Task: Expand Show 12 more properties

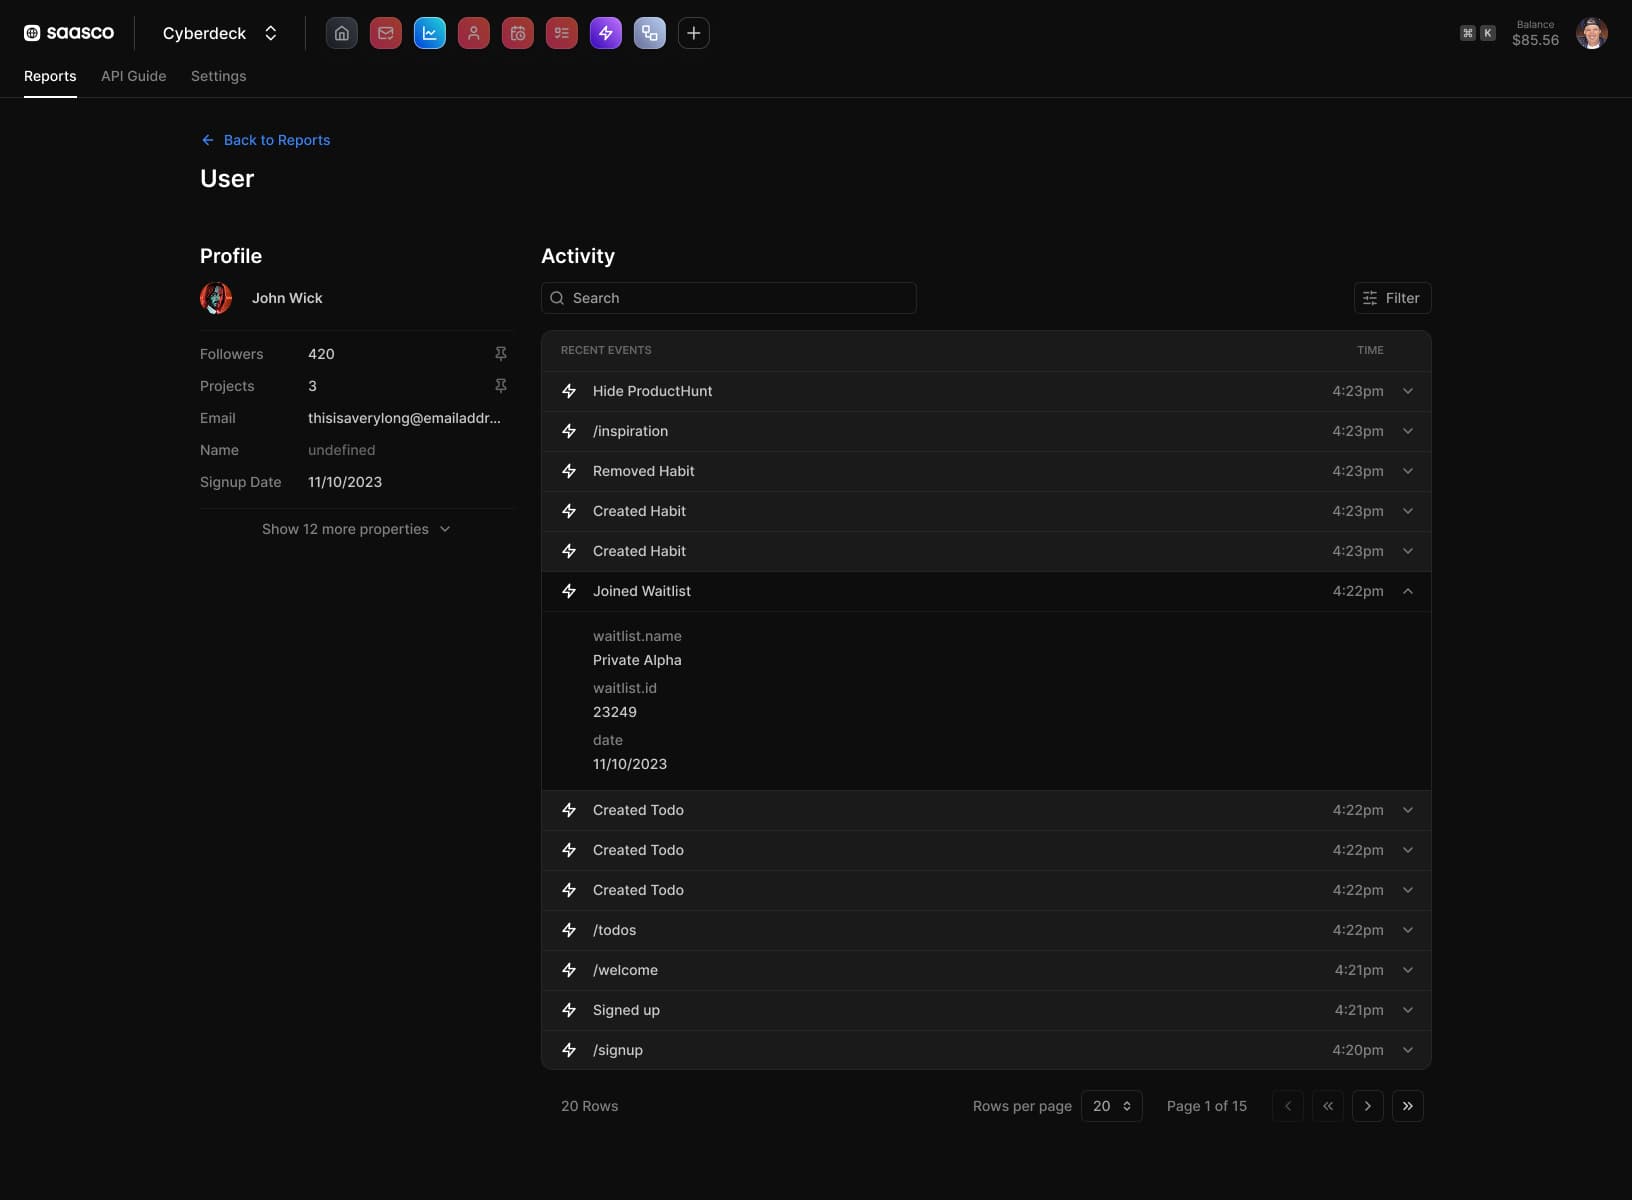Action: [x=356, y=529]
